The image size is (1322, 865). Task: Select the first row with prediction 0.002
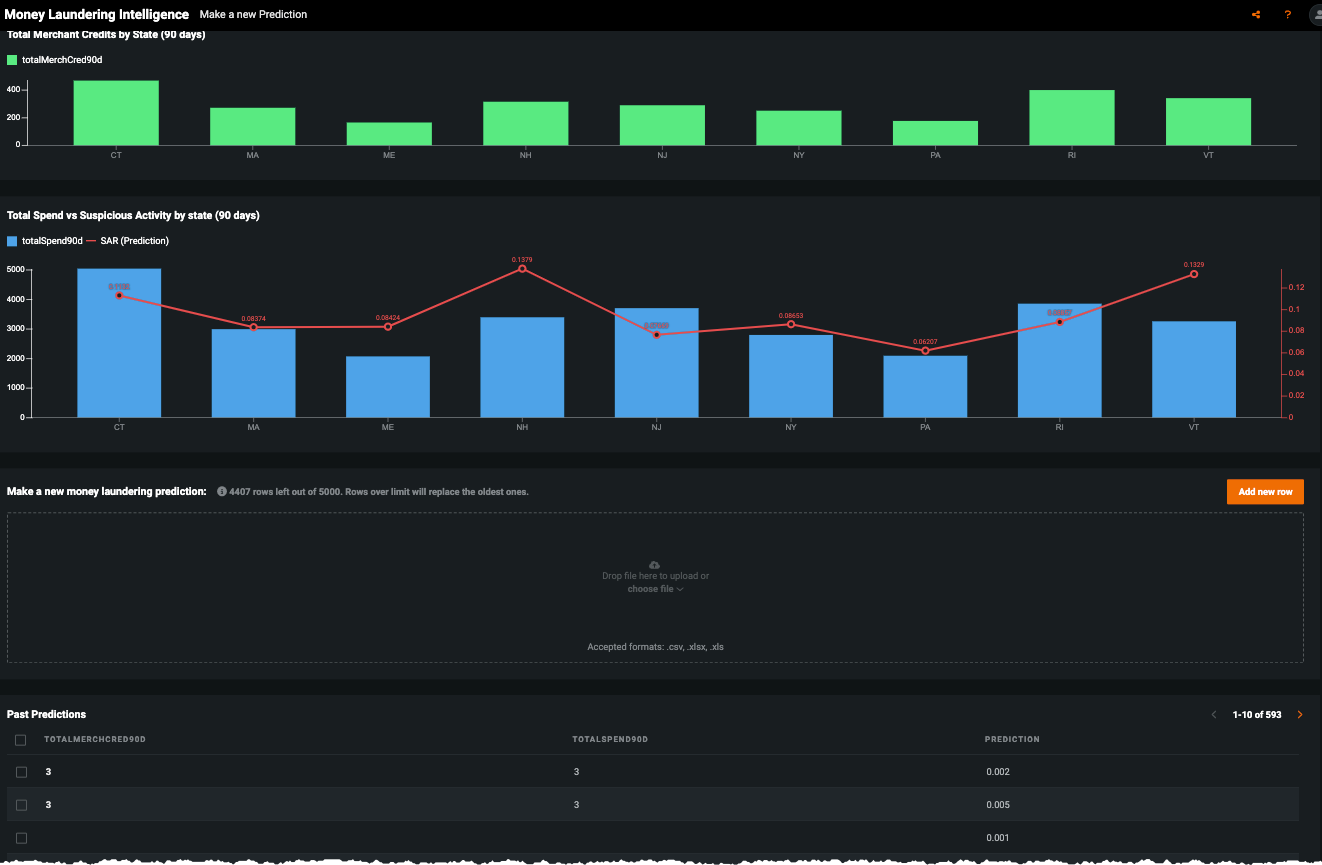point(21,772)
